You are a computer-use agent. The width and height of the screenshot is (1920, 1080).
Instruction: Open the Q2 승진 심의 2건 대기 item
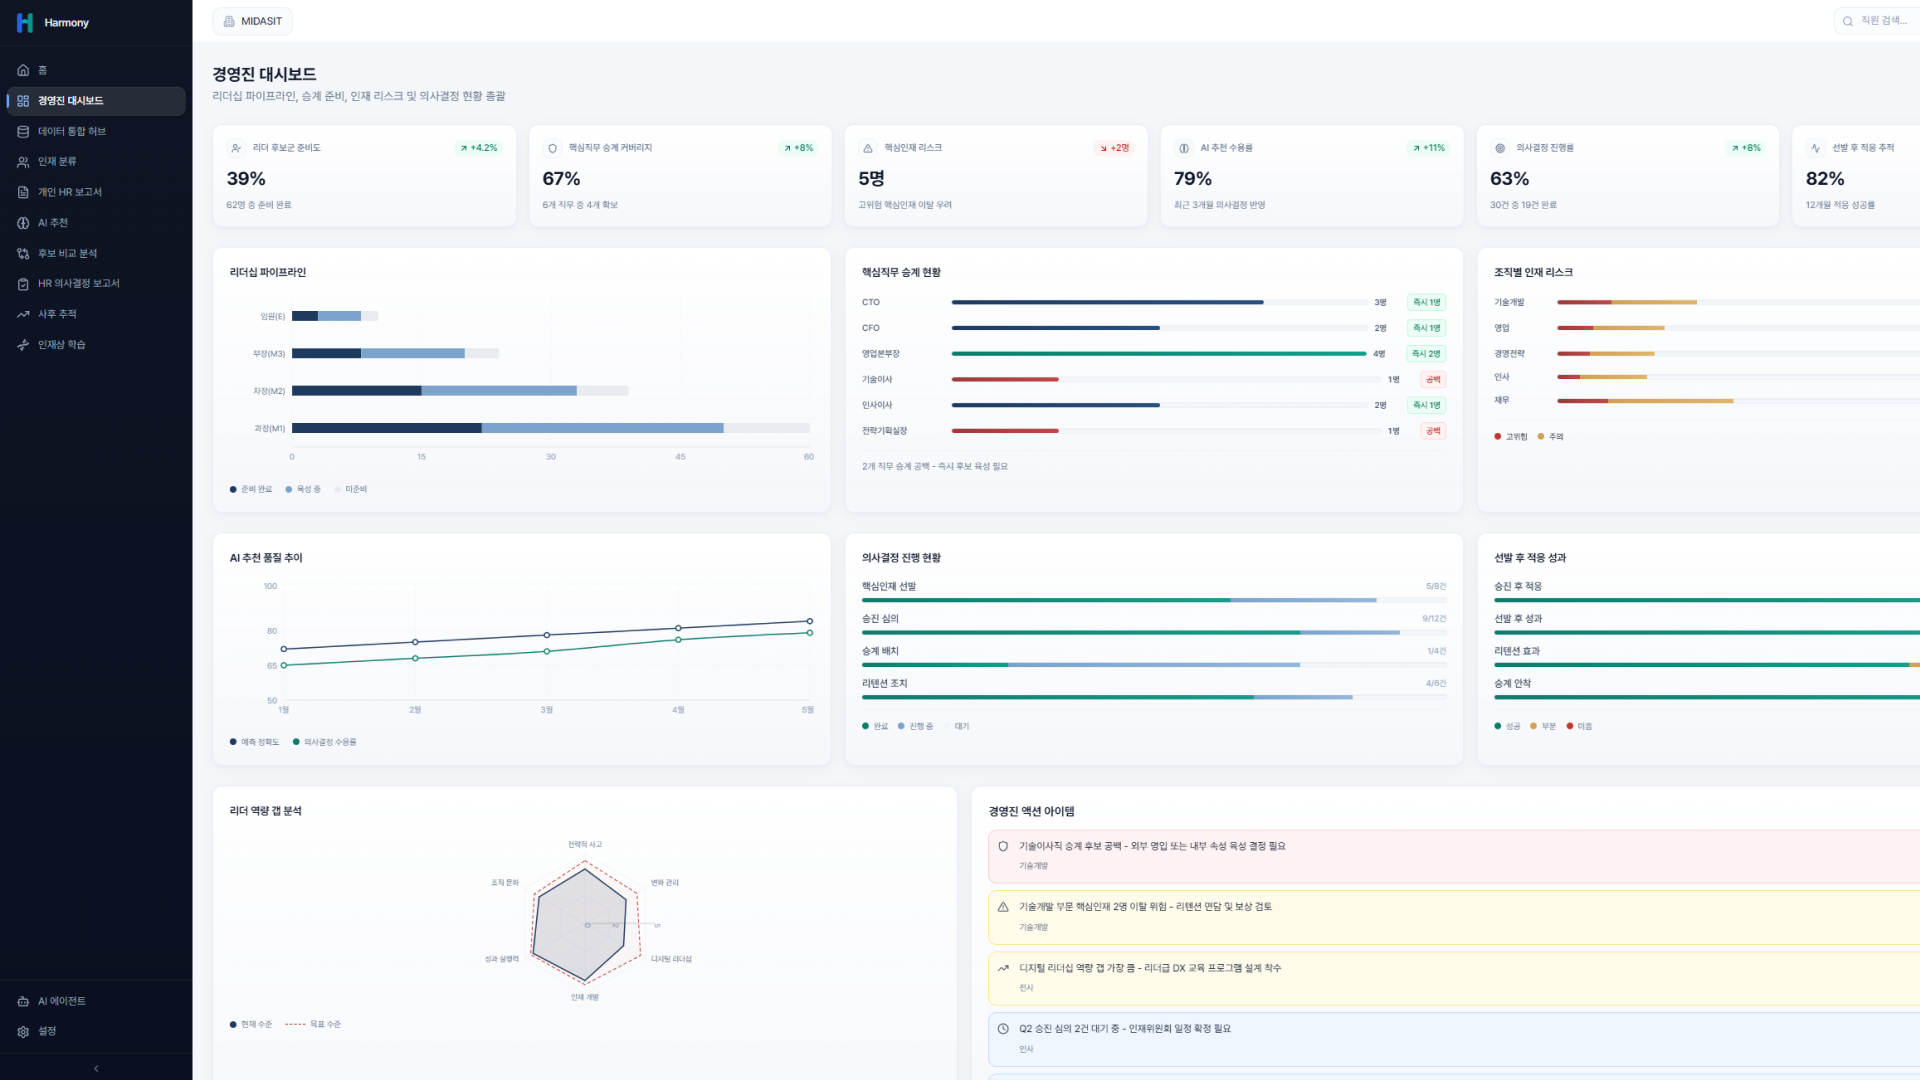click(x=1454, y=1039)
